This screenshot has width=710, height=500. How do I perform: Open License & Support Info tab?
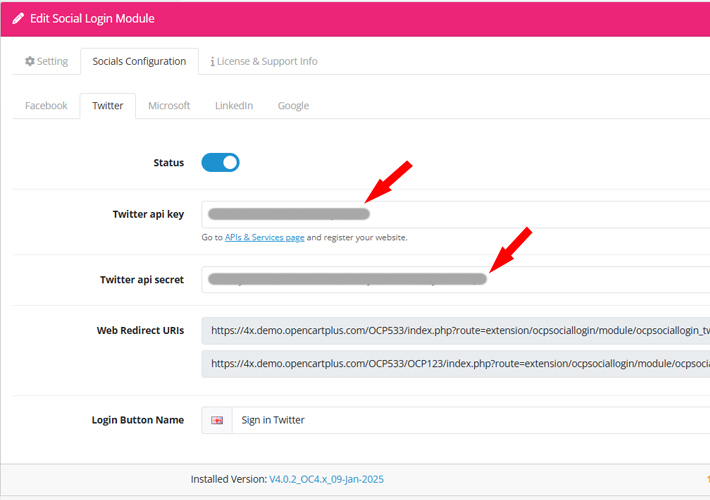pyautogui.click(x=264, y=61)
